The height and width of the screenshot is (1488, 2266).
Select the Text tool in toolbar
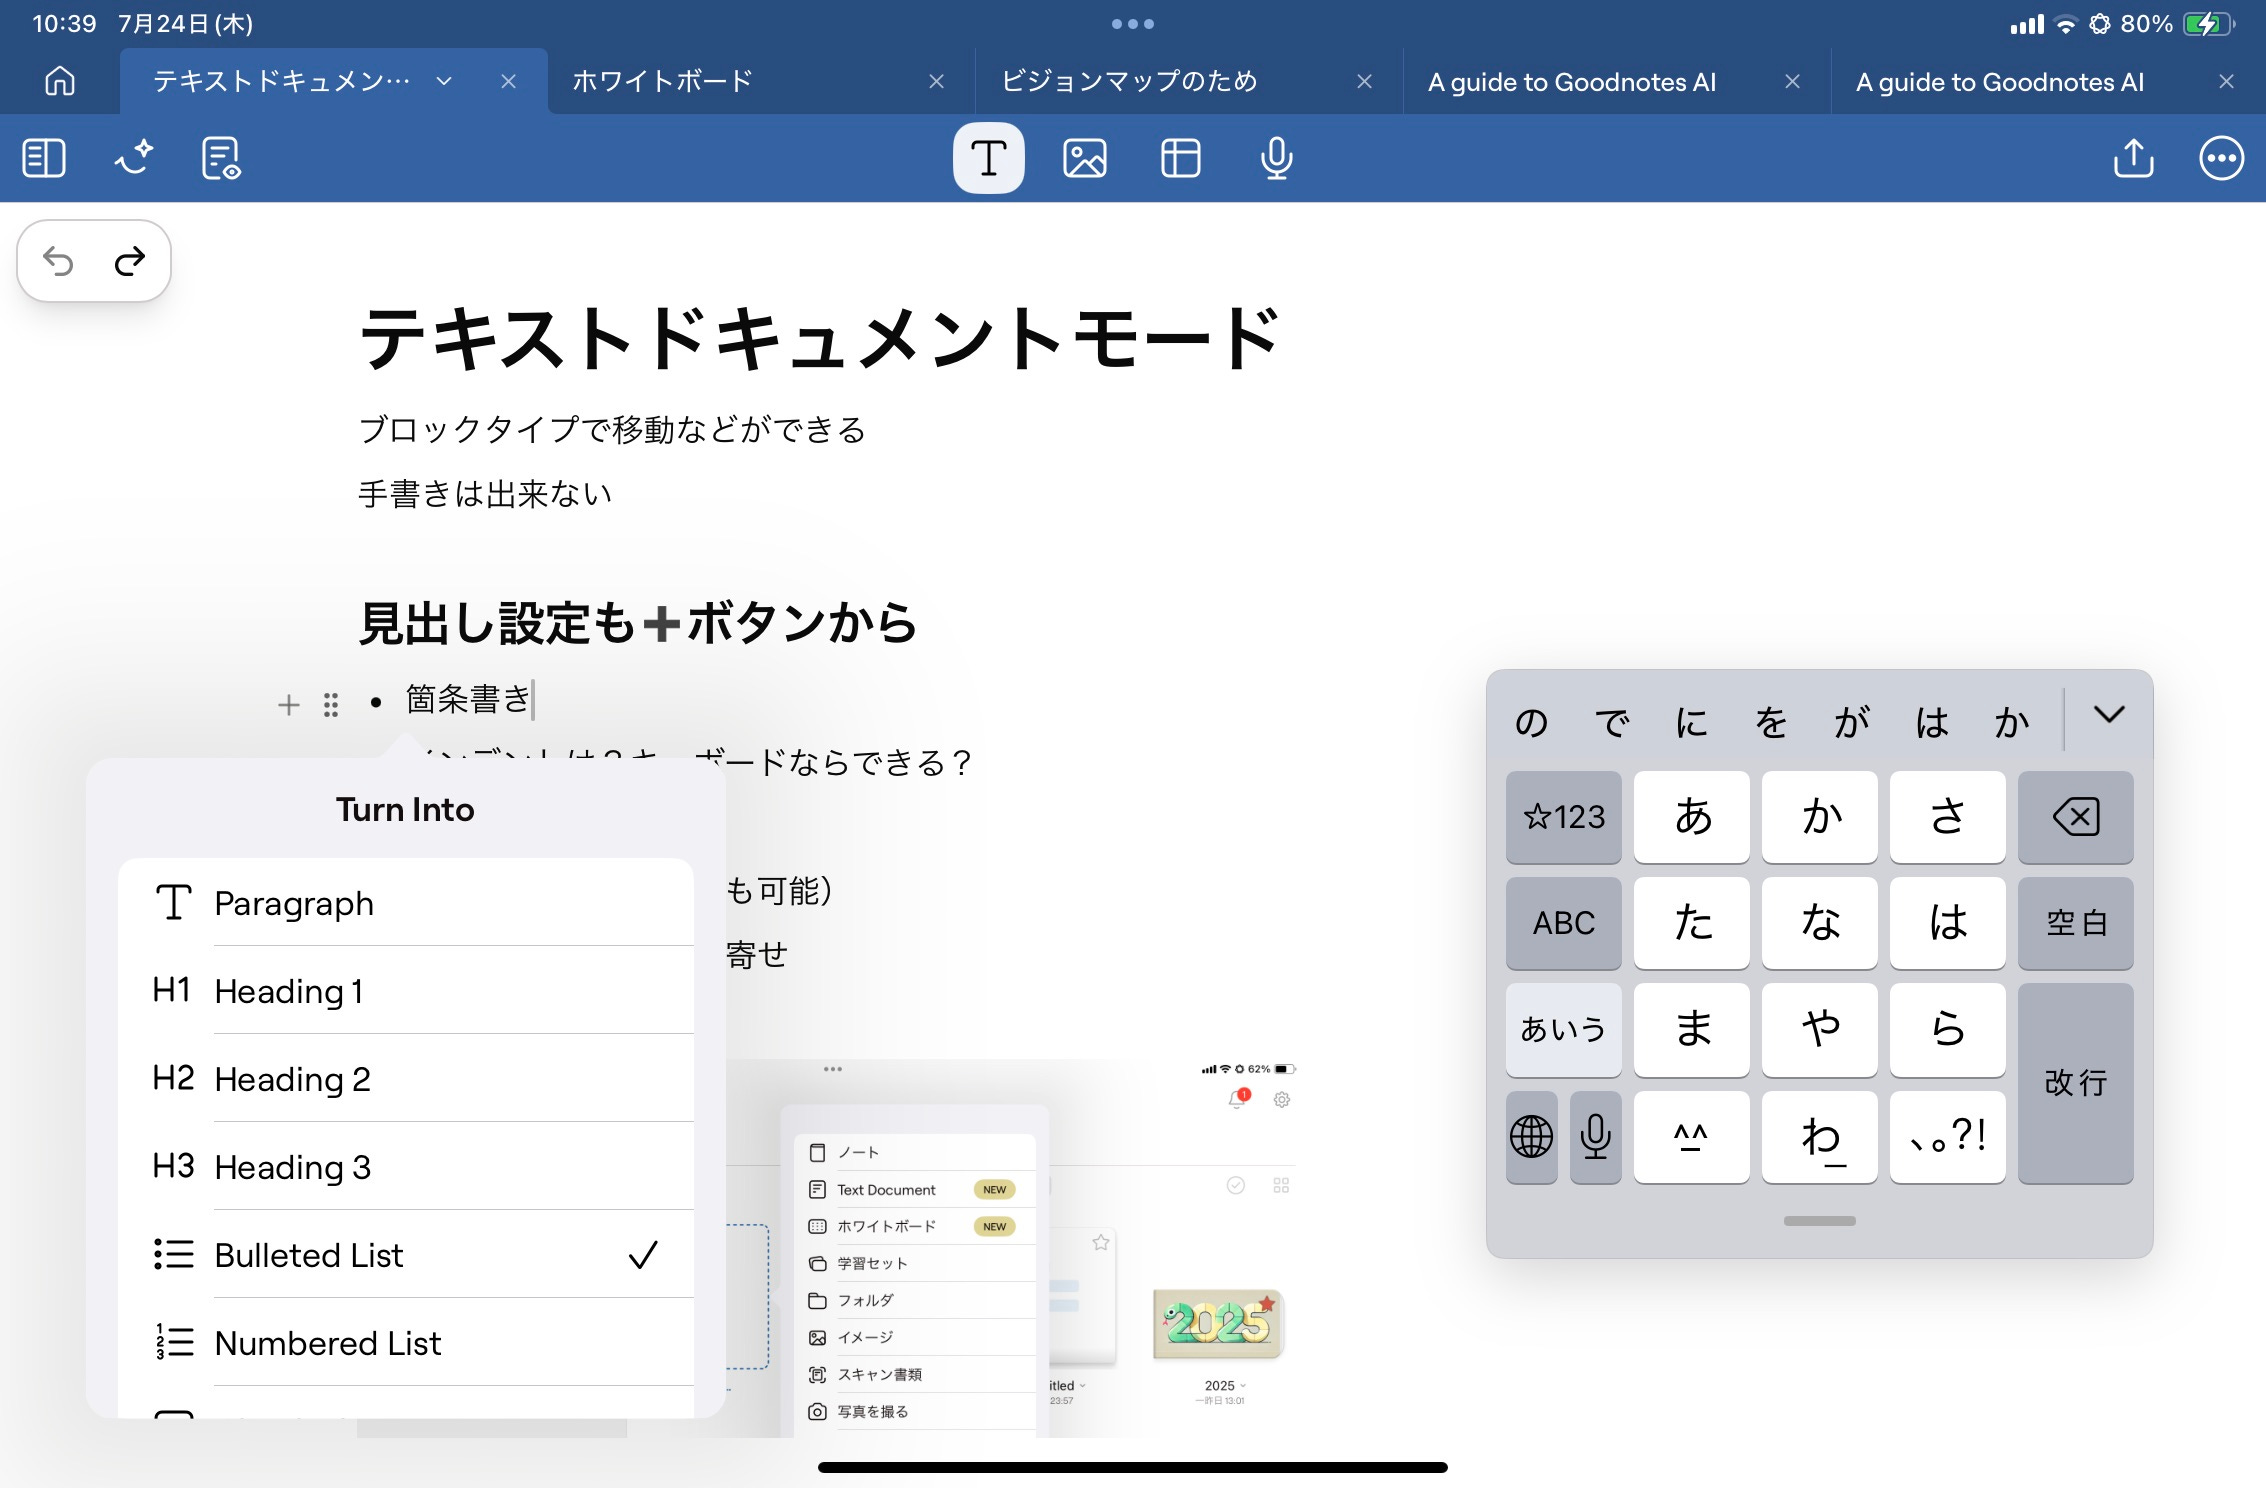click(x=988, y=158)
